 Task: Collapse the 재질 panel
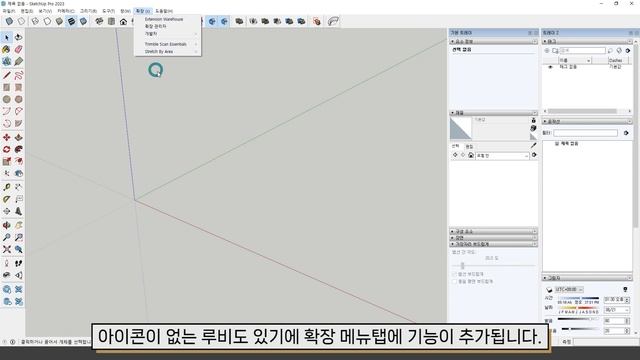[493, 113]
